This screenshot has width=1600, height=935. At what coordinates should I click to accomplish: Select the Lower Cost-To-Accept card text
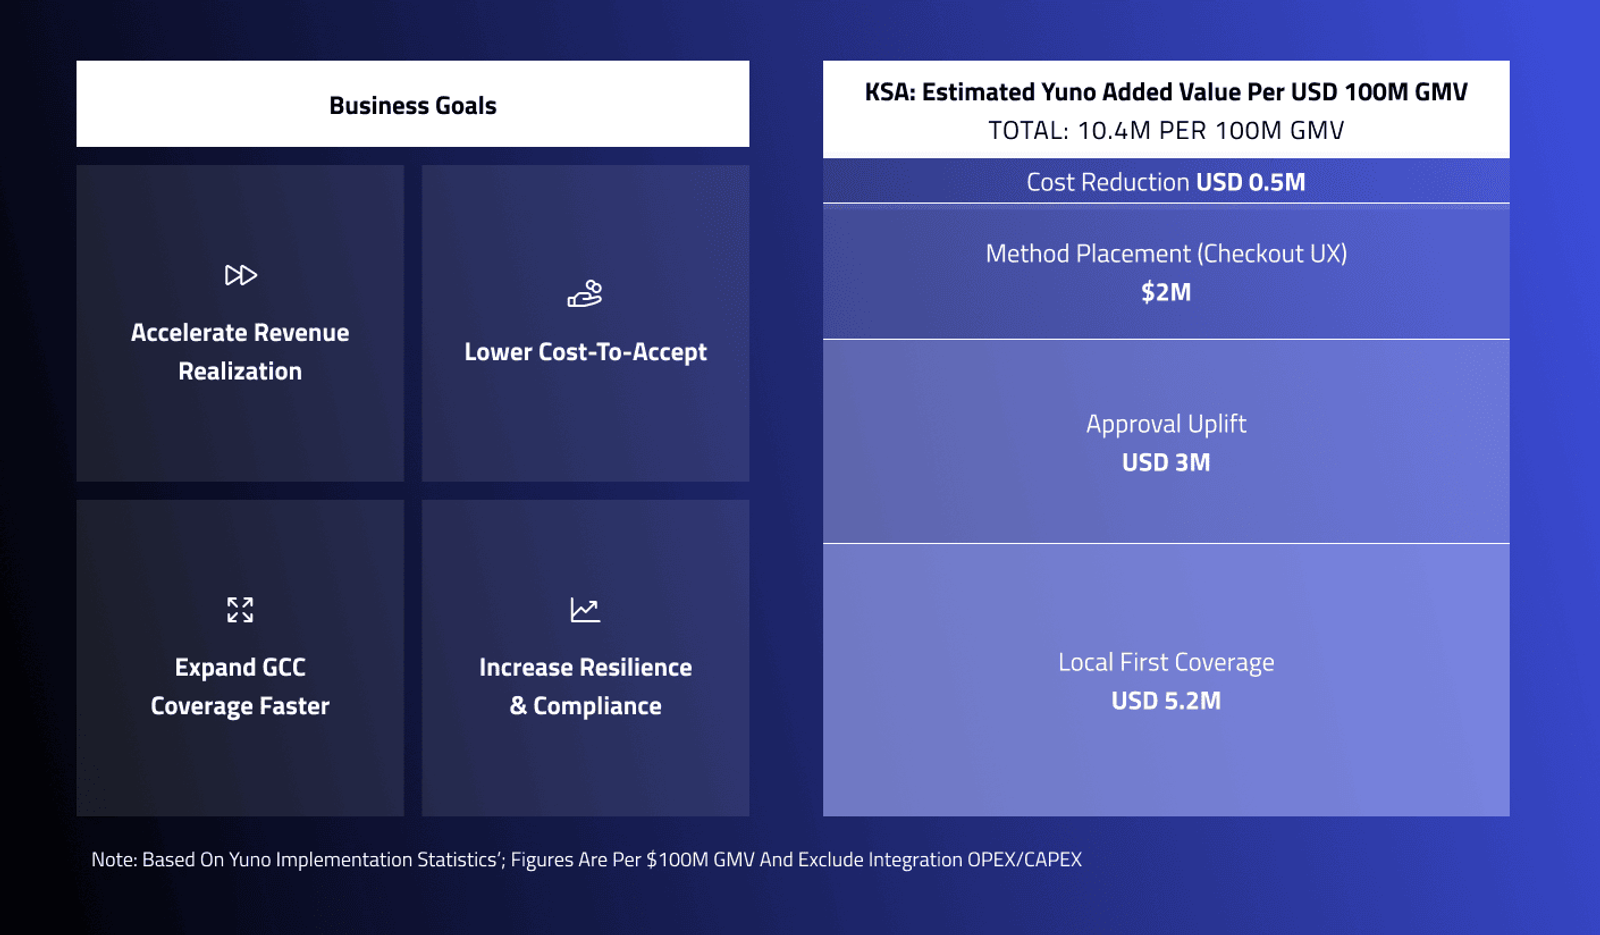click(585, 352)
